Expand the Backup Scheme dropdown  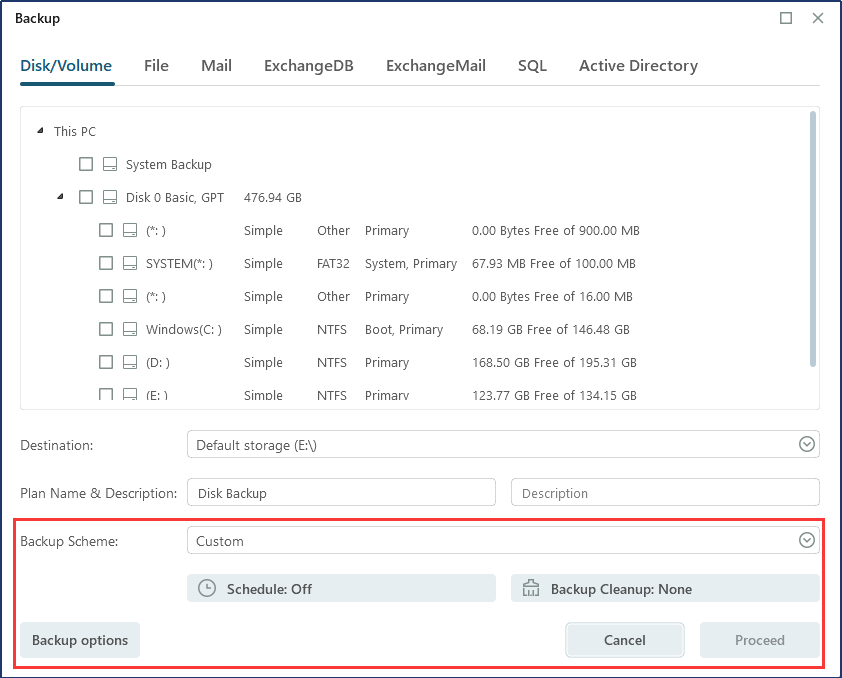(x=807, y=541)
